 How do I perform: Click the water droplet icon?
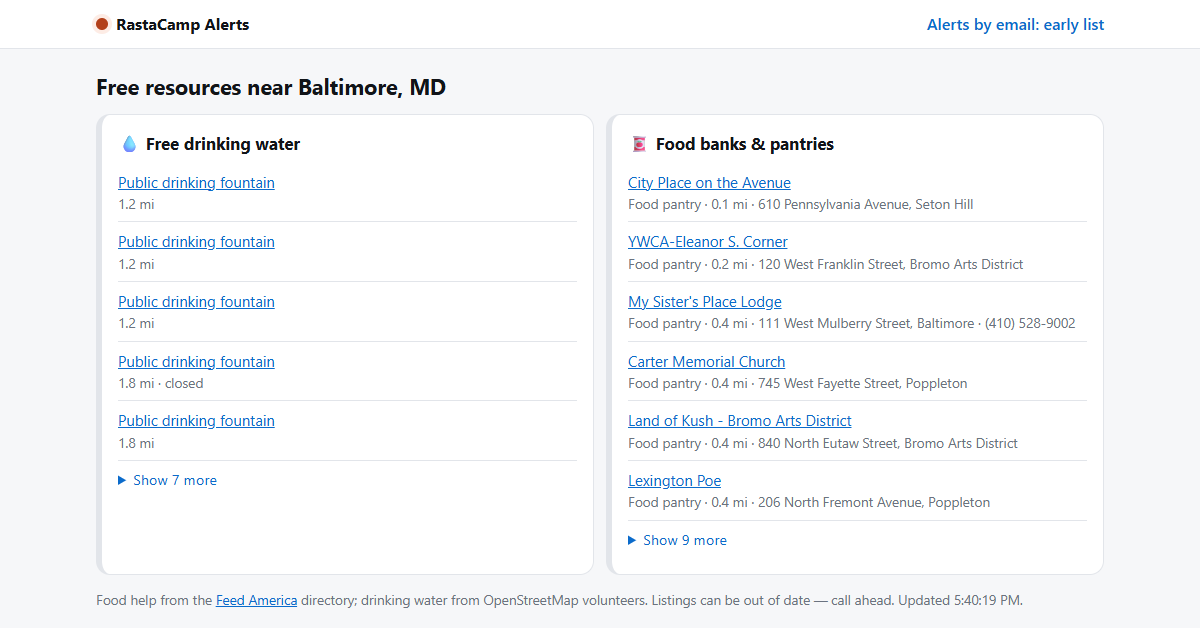point(129,144)
